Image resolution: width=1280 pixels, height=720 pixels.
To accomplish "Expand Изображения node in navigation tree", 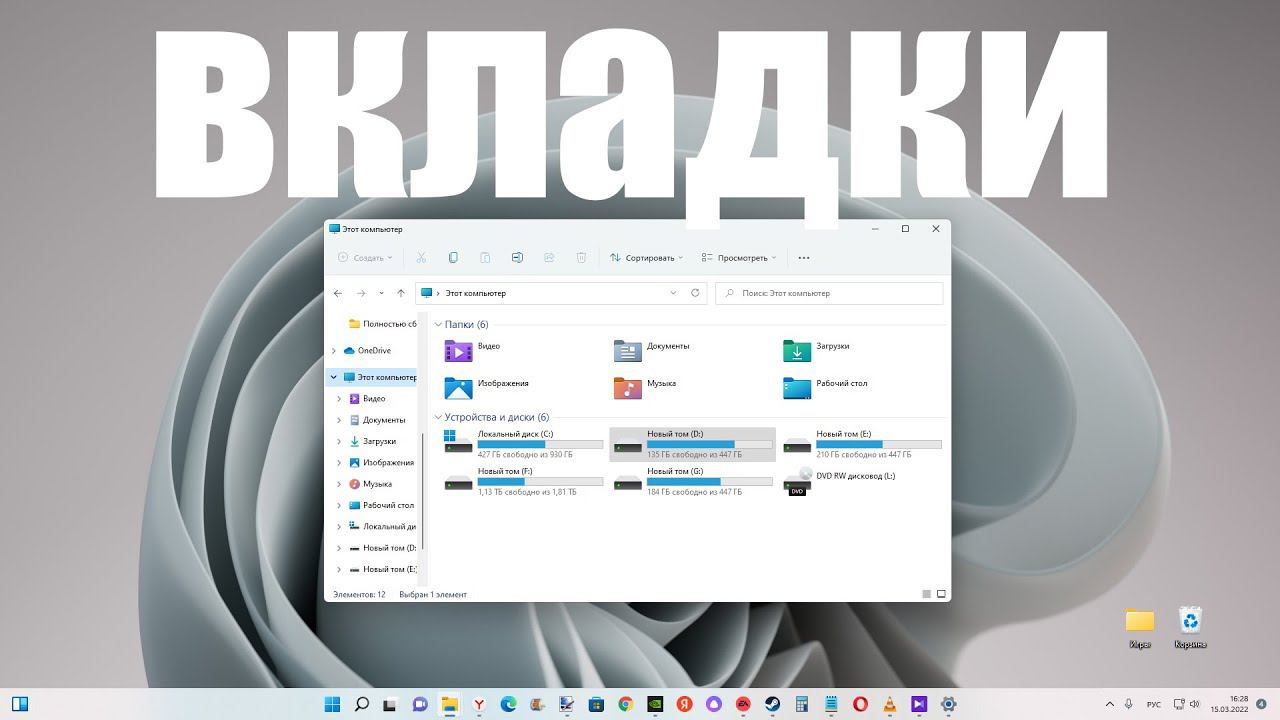I will (339, 463).
